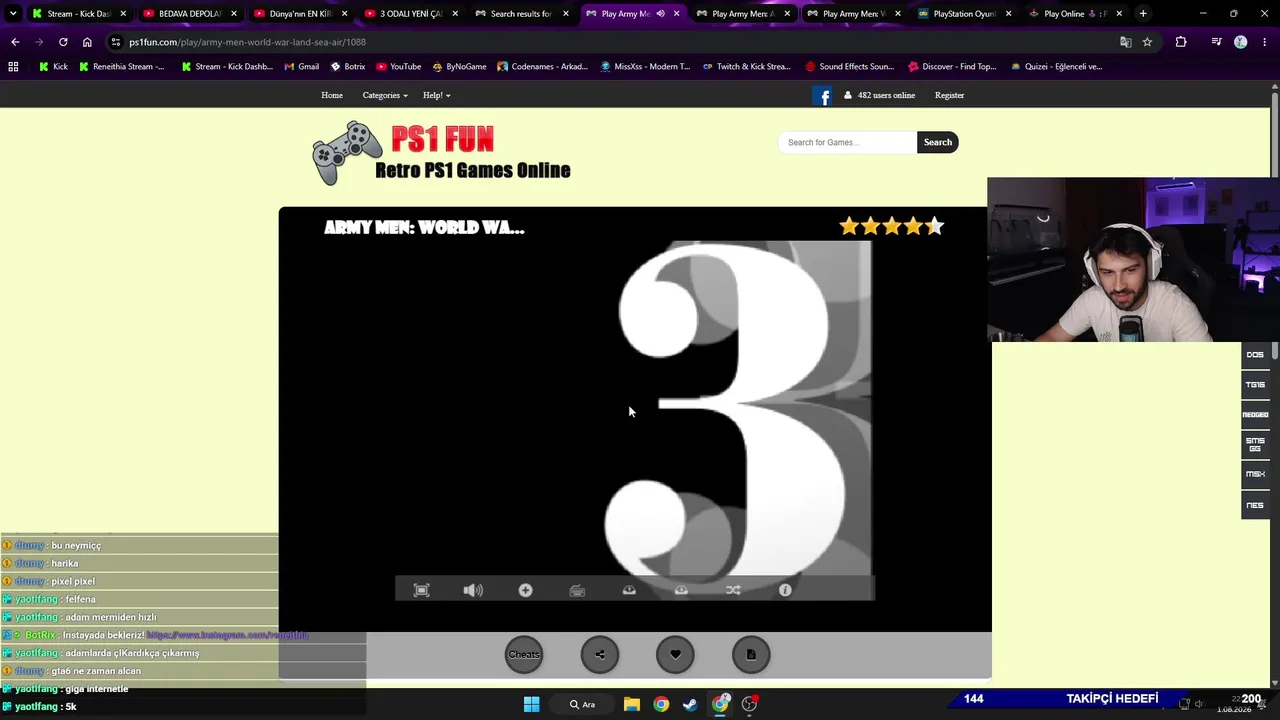Open the Register link

(x=949, y=95)
